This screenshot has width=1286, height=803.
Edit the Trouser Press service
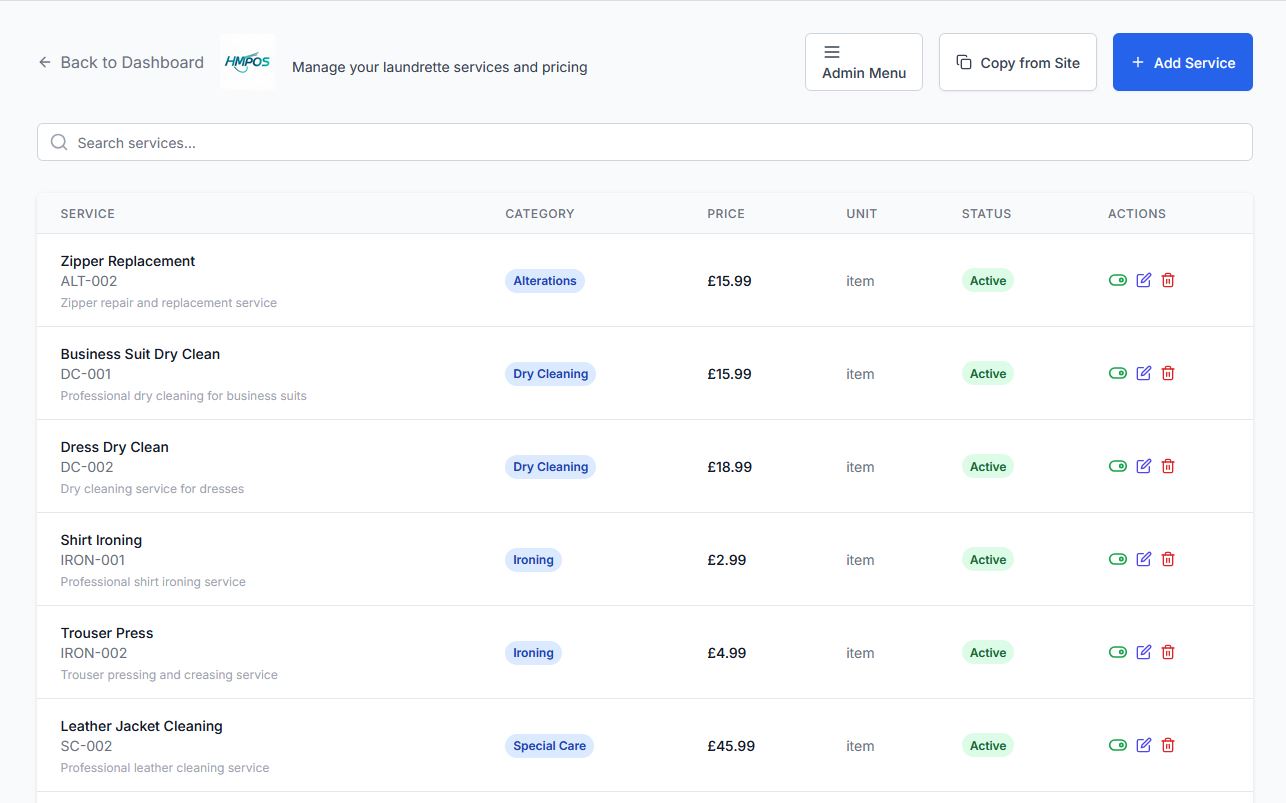tap(1144, 652)
